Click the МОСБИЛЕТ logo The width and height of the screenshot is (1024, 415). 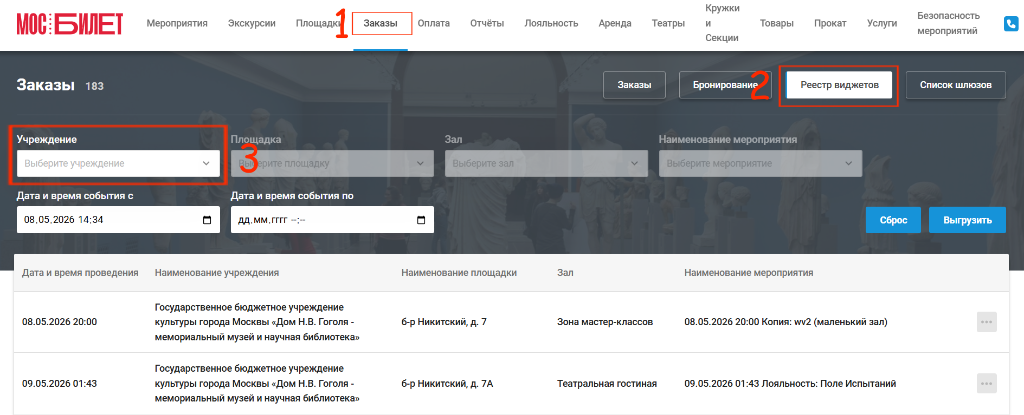(x=69, y=24)
